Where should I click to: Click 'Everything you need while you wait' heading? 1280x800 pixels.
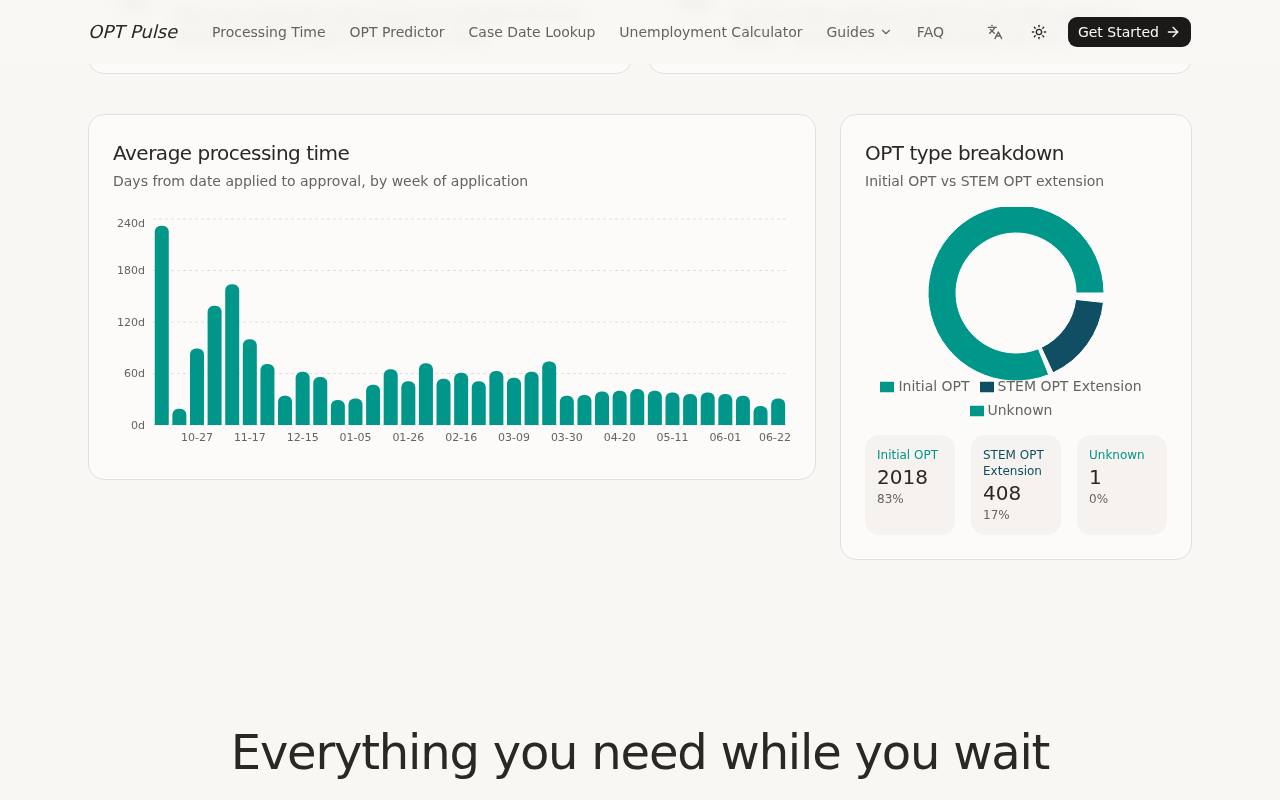640,753
